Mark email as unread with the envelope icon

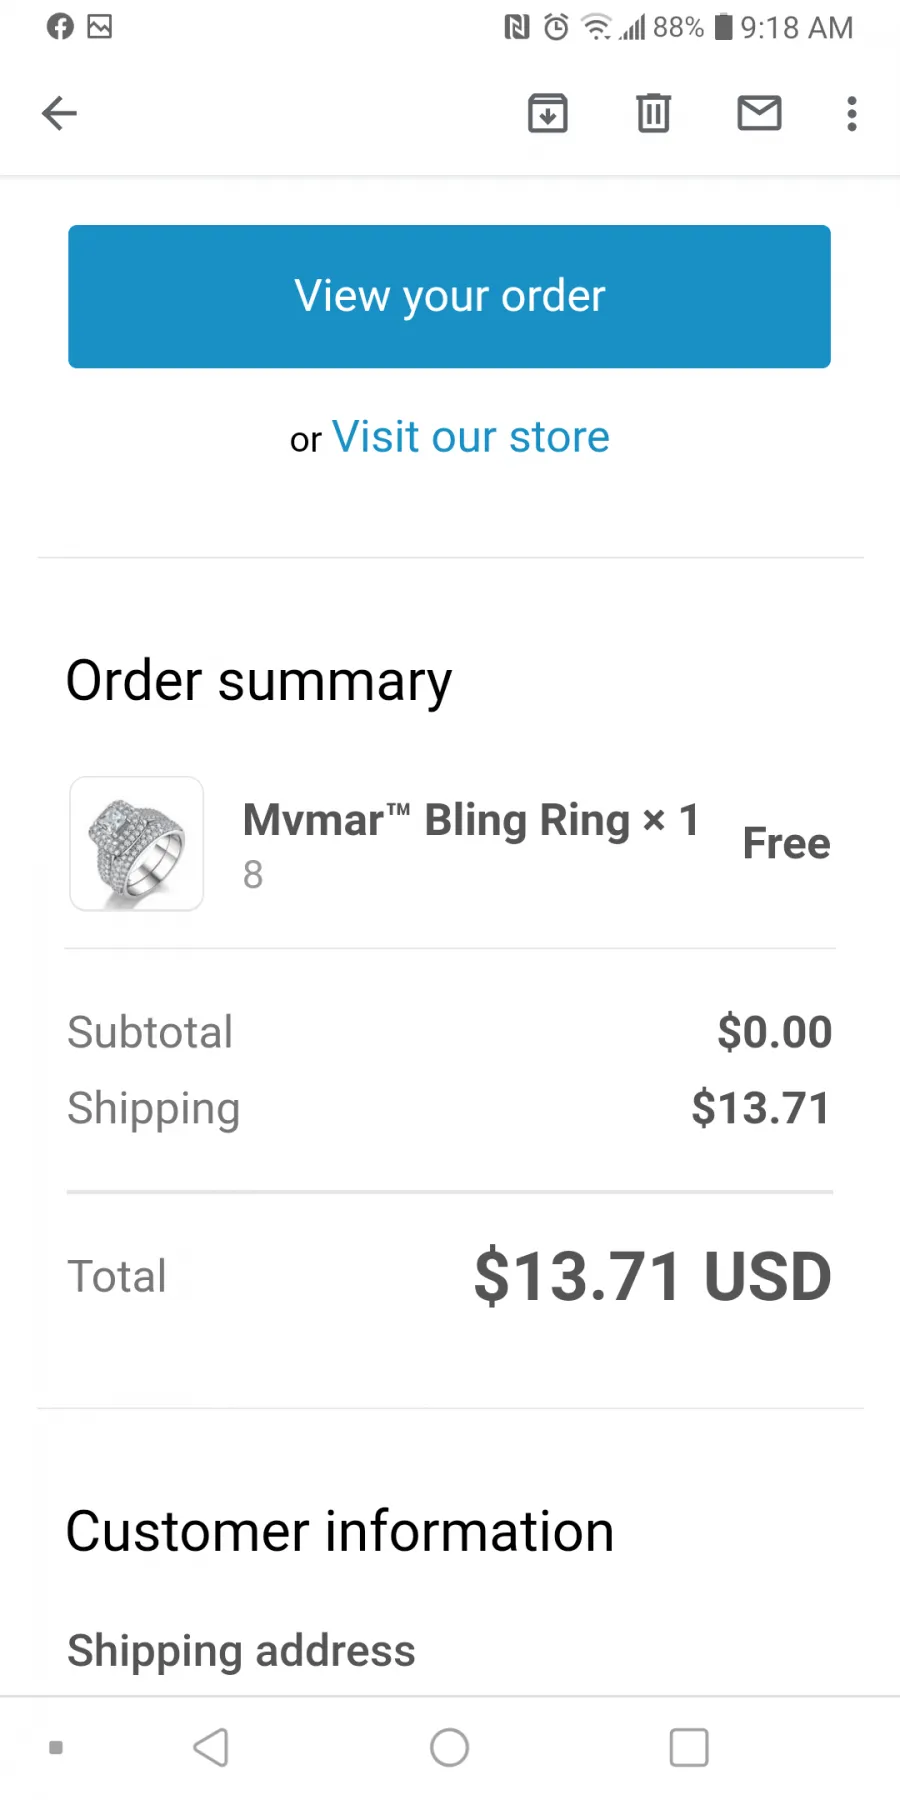pos(759,113)
